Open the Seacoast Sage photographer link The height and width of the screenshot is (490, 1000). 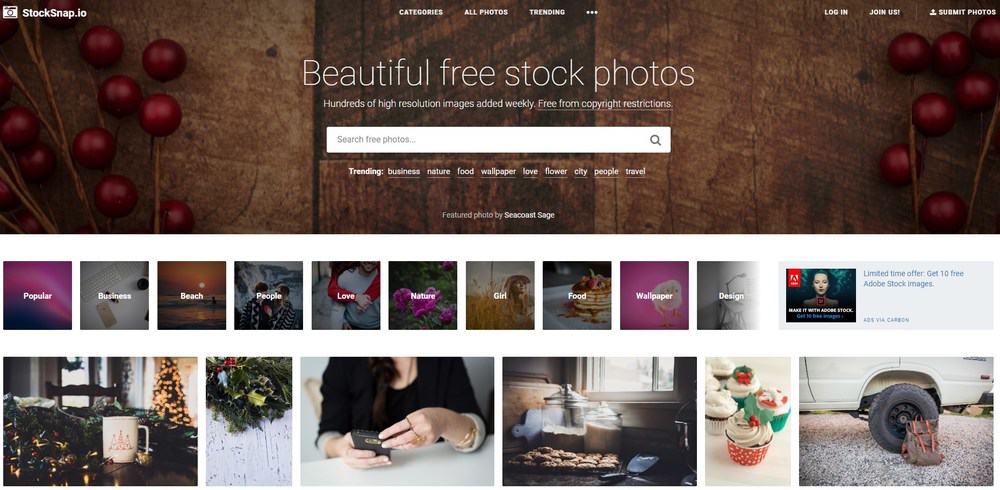click(x=529, y=215)
